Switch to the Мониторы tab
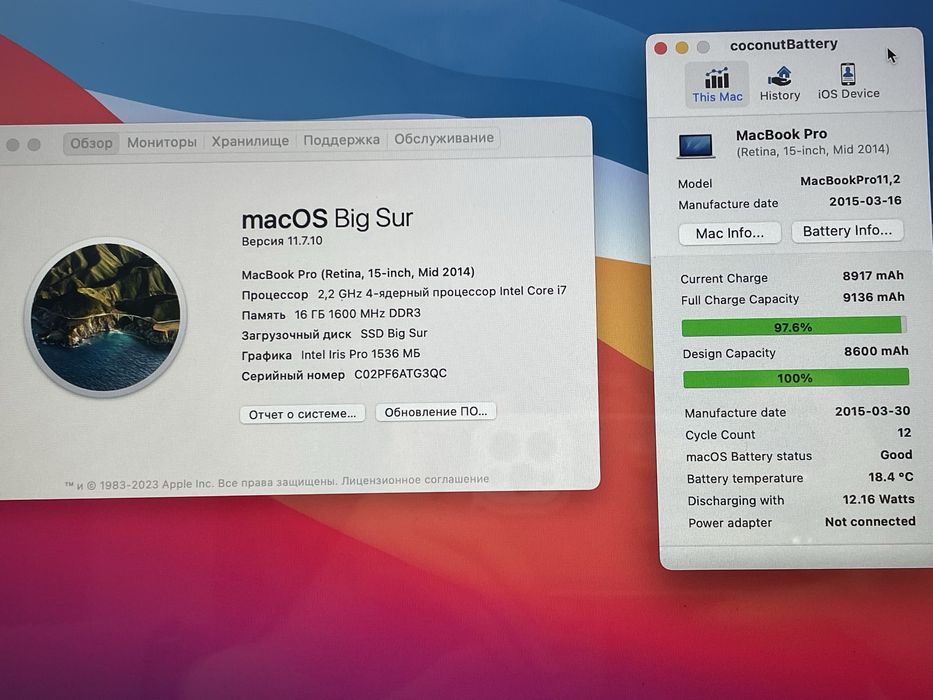The height and width of the screenshot is (700, 933). (162, 142)
